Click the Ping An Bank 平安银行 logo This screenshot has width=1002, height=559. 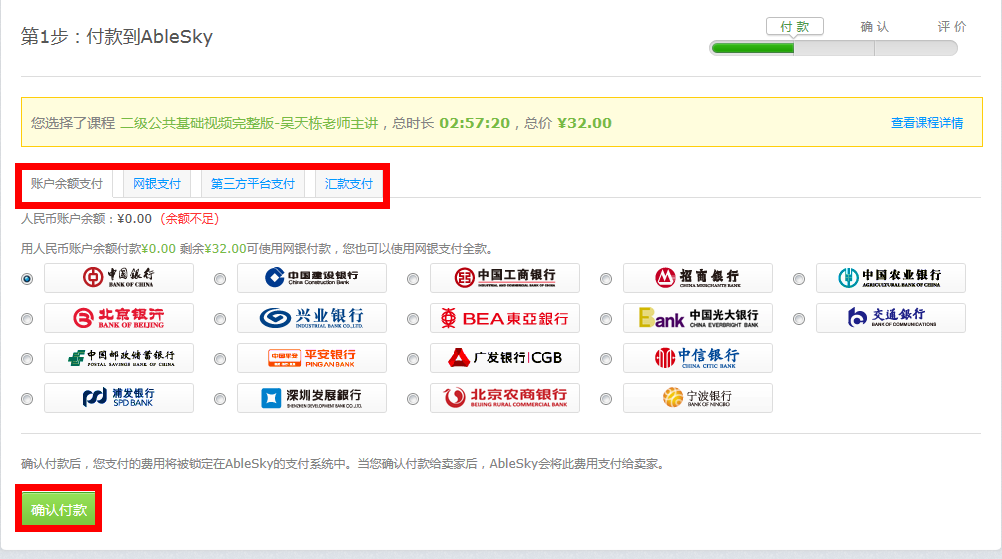[x=312, y=358]
